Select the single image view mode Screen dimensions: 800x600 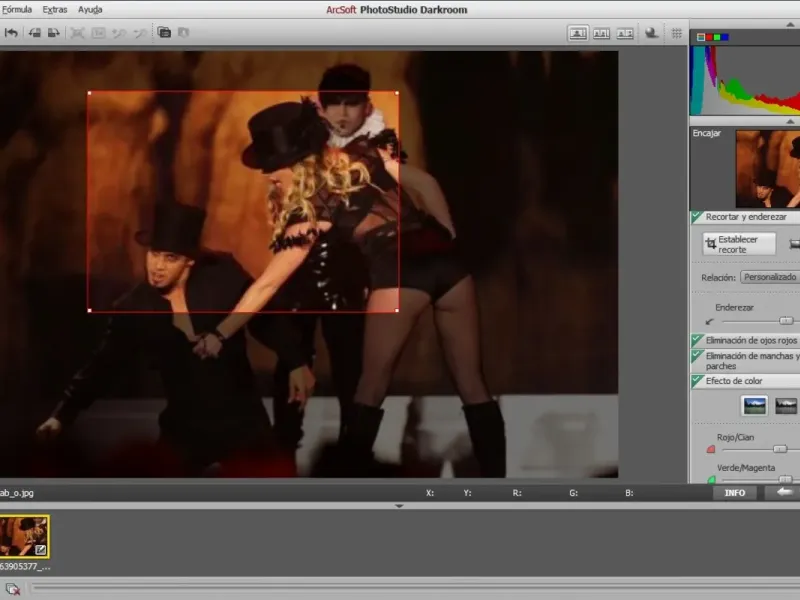[578, 33]
